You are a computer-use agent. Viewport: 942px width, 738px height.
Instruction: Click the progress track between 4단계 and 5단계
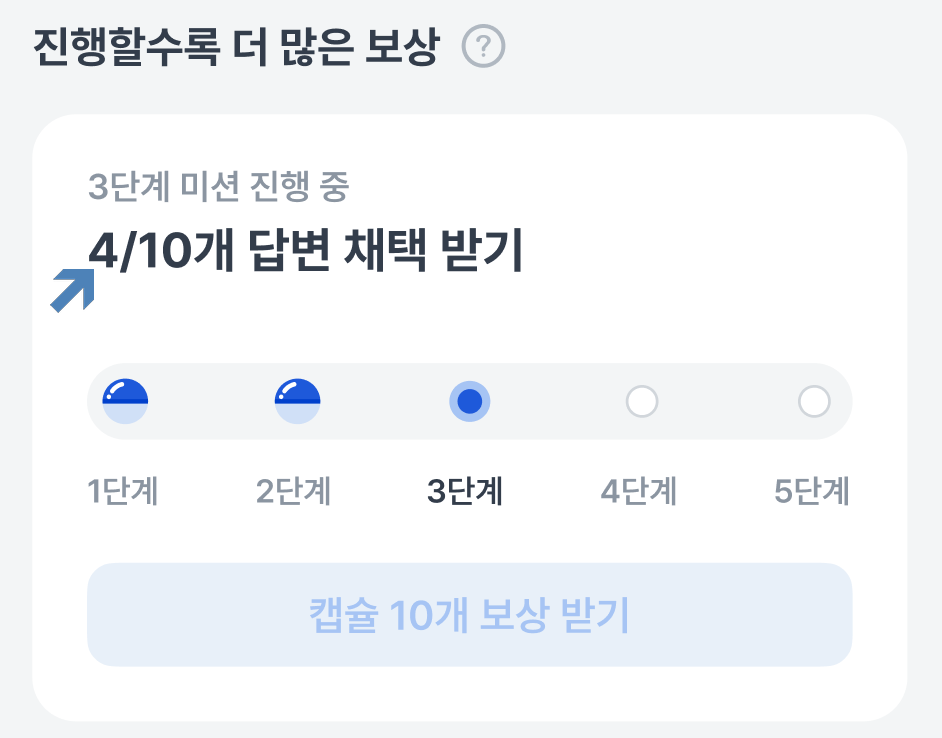click(x=728, y=401)
